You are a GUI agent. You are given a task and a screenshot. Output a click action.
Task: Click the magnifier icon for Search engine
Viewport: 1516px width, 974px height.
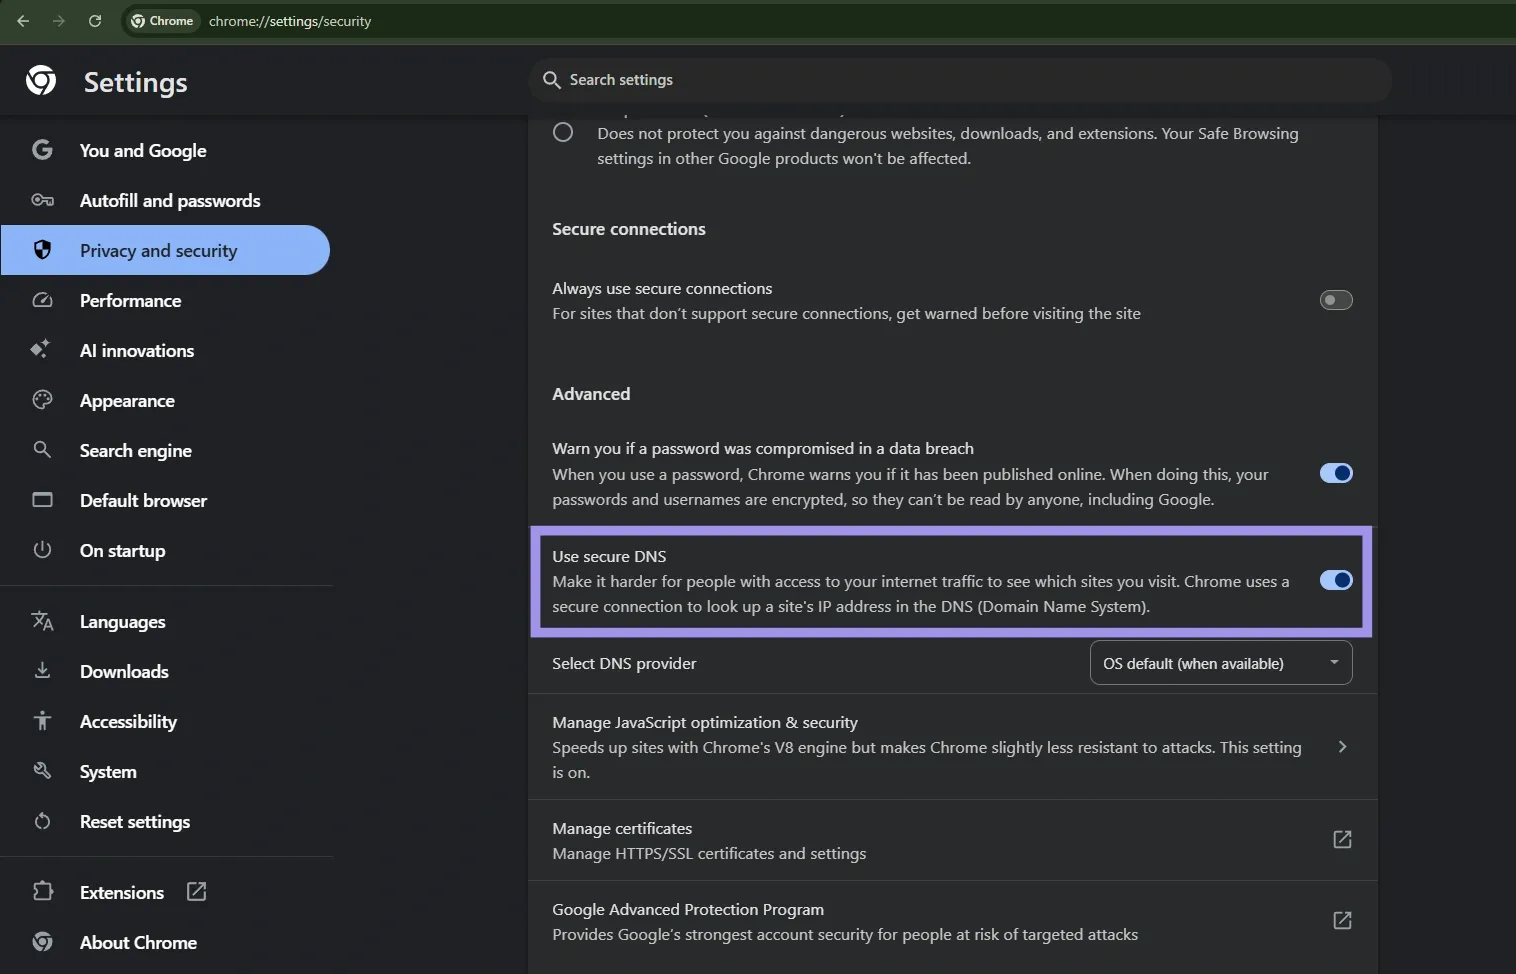coord(42,450)
